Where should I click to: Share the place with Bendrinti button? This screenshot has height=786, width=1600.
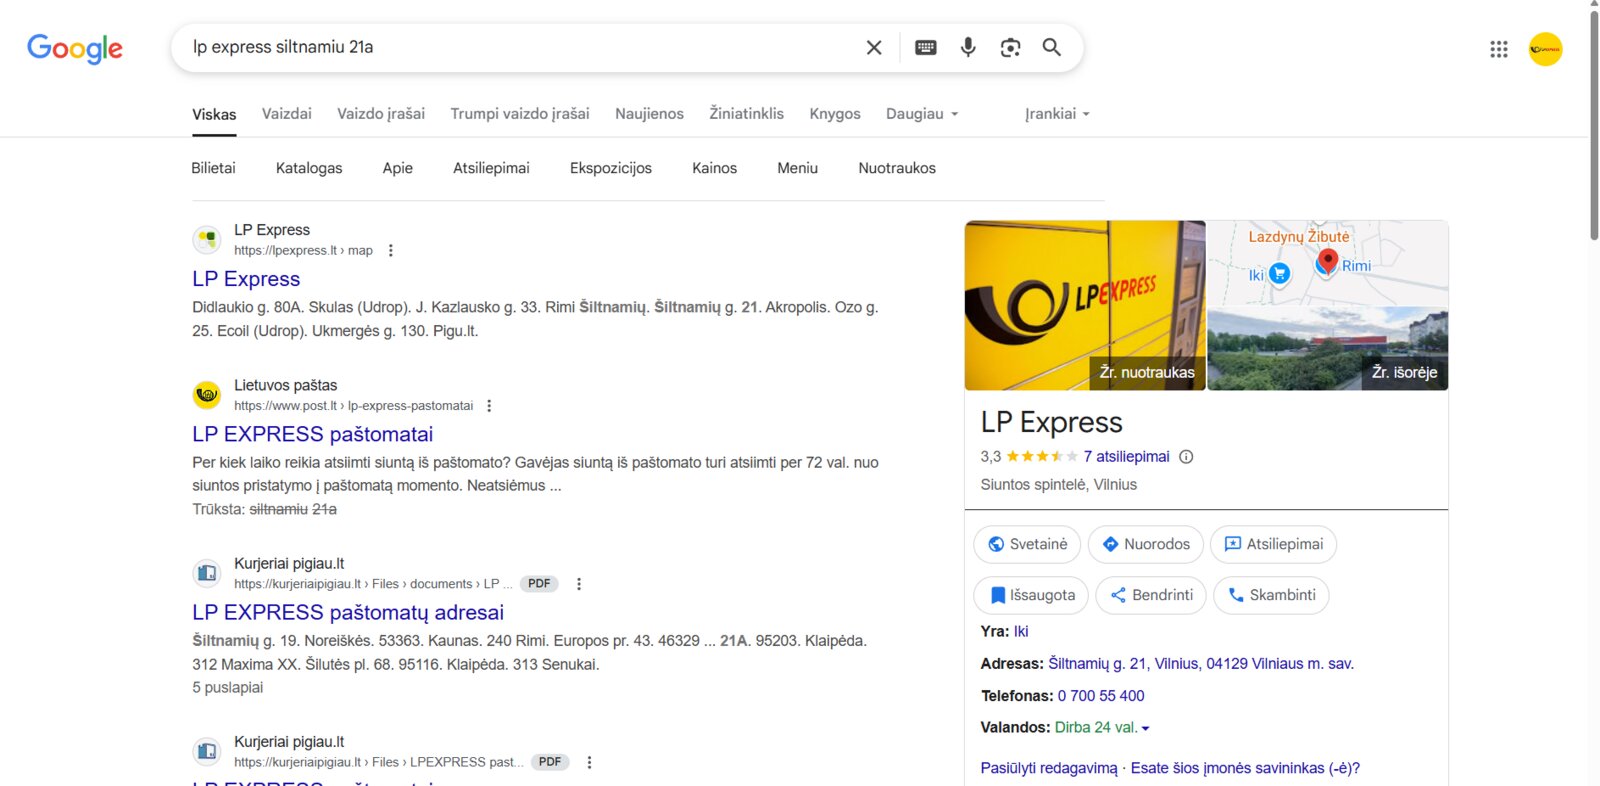point(1151,595)
